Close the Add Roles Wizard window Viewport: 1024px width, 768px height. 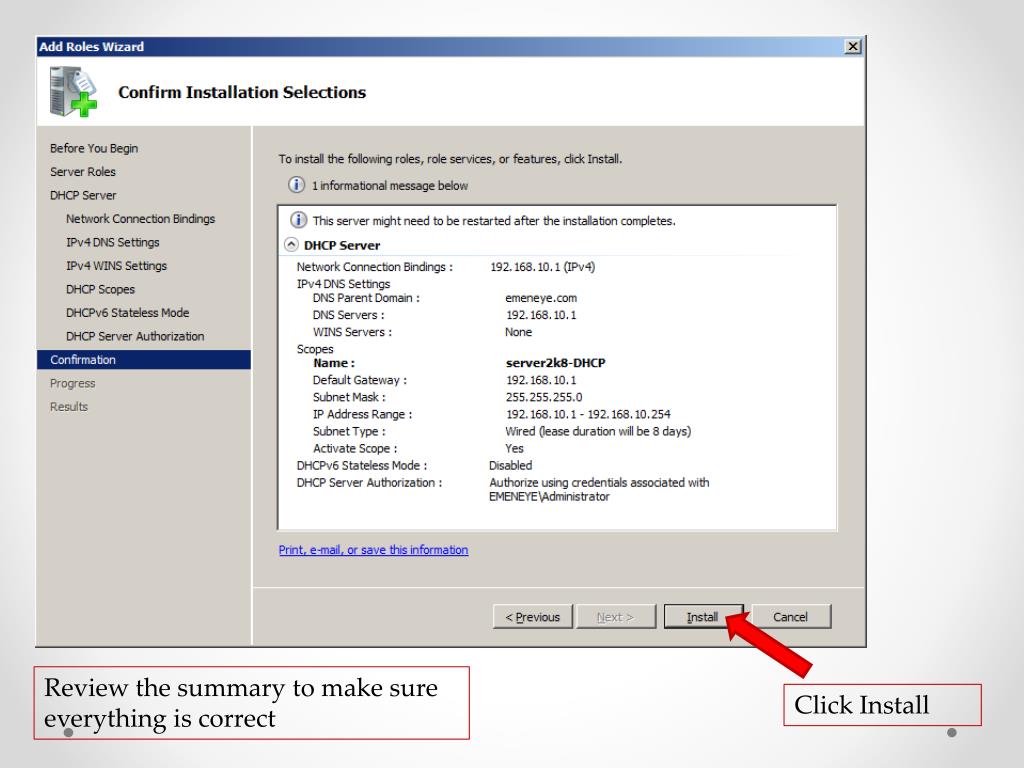852,46
